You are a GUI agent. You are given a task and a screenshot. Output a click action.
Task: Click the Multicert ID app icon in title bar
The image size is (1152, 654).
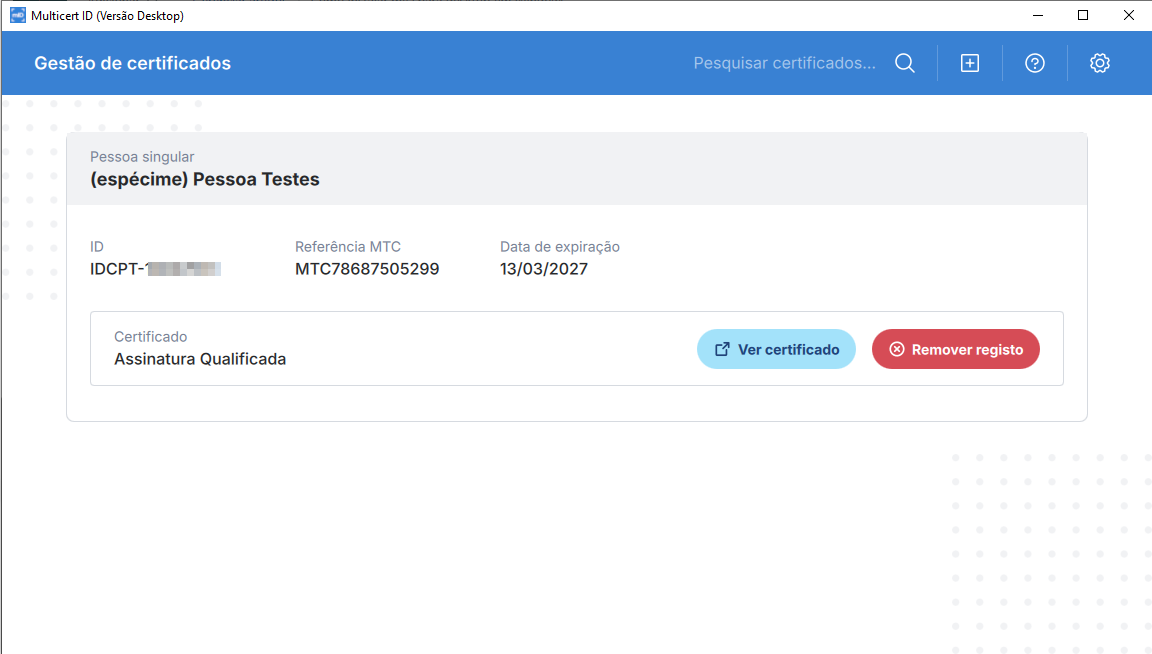[x=18, y=15]
